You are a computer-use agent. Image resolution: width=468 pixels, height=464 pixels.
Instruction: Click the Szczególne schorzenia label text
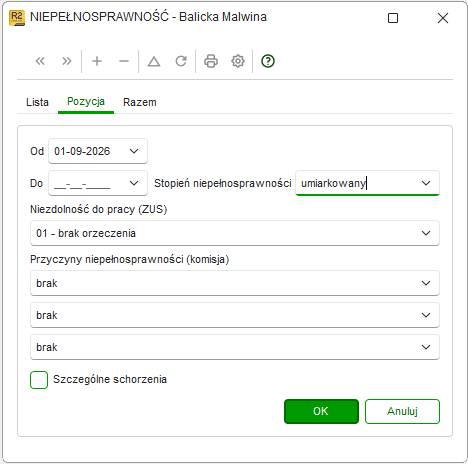coord(110,379)
